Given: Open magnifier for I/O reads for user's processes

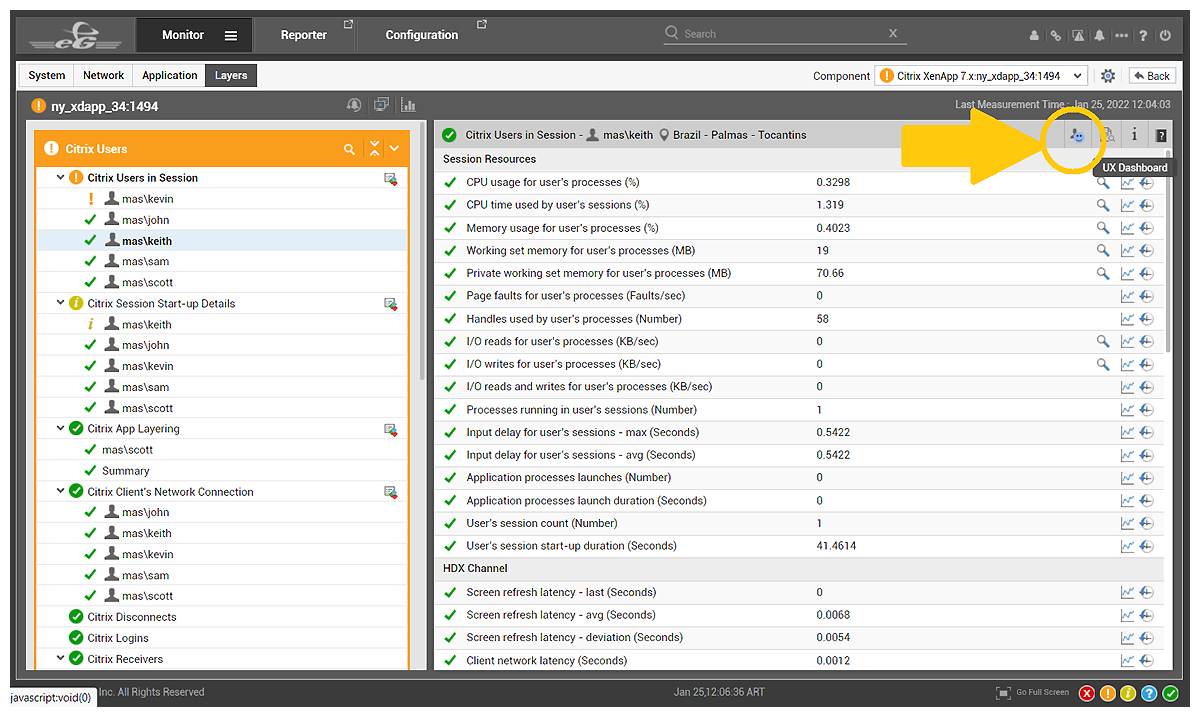Looking at the screenshot, I should (x=1103, y=342).
